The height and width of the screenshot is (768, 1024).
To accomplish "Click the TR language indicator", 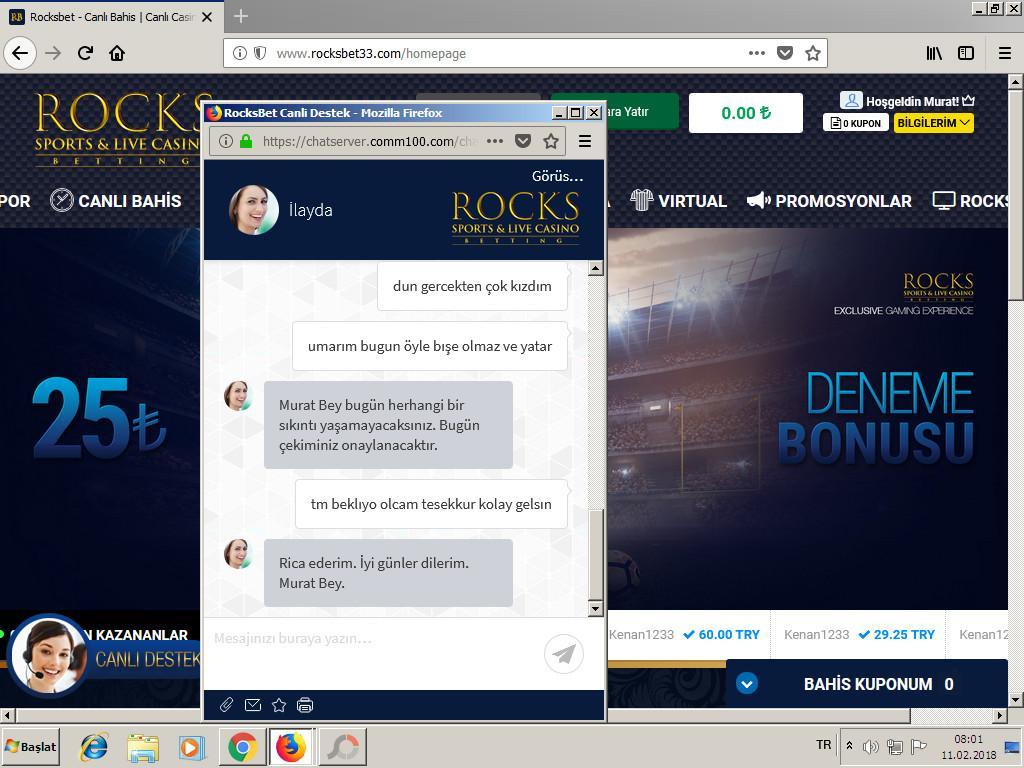I will (x=824, y=745).
